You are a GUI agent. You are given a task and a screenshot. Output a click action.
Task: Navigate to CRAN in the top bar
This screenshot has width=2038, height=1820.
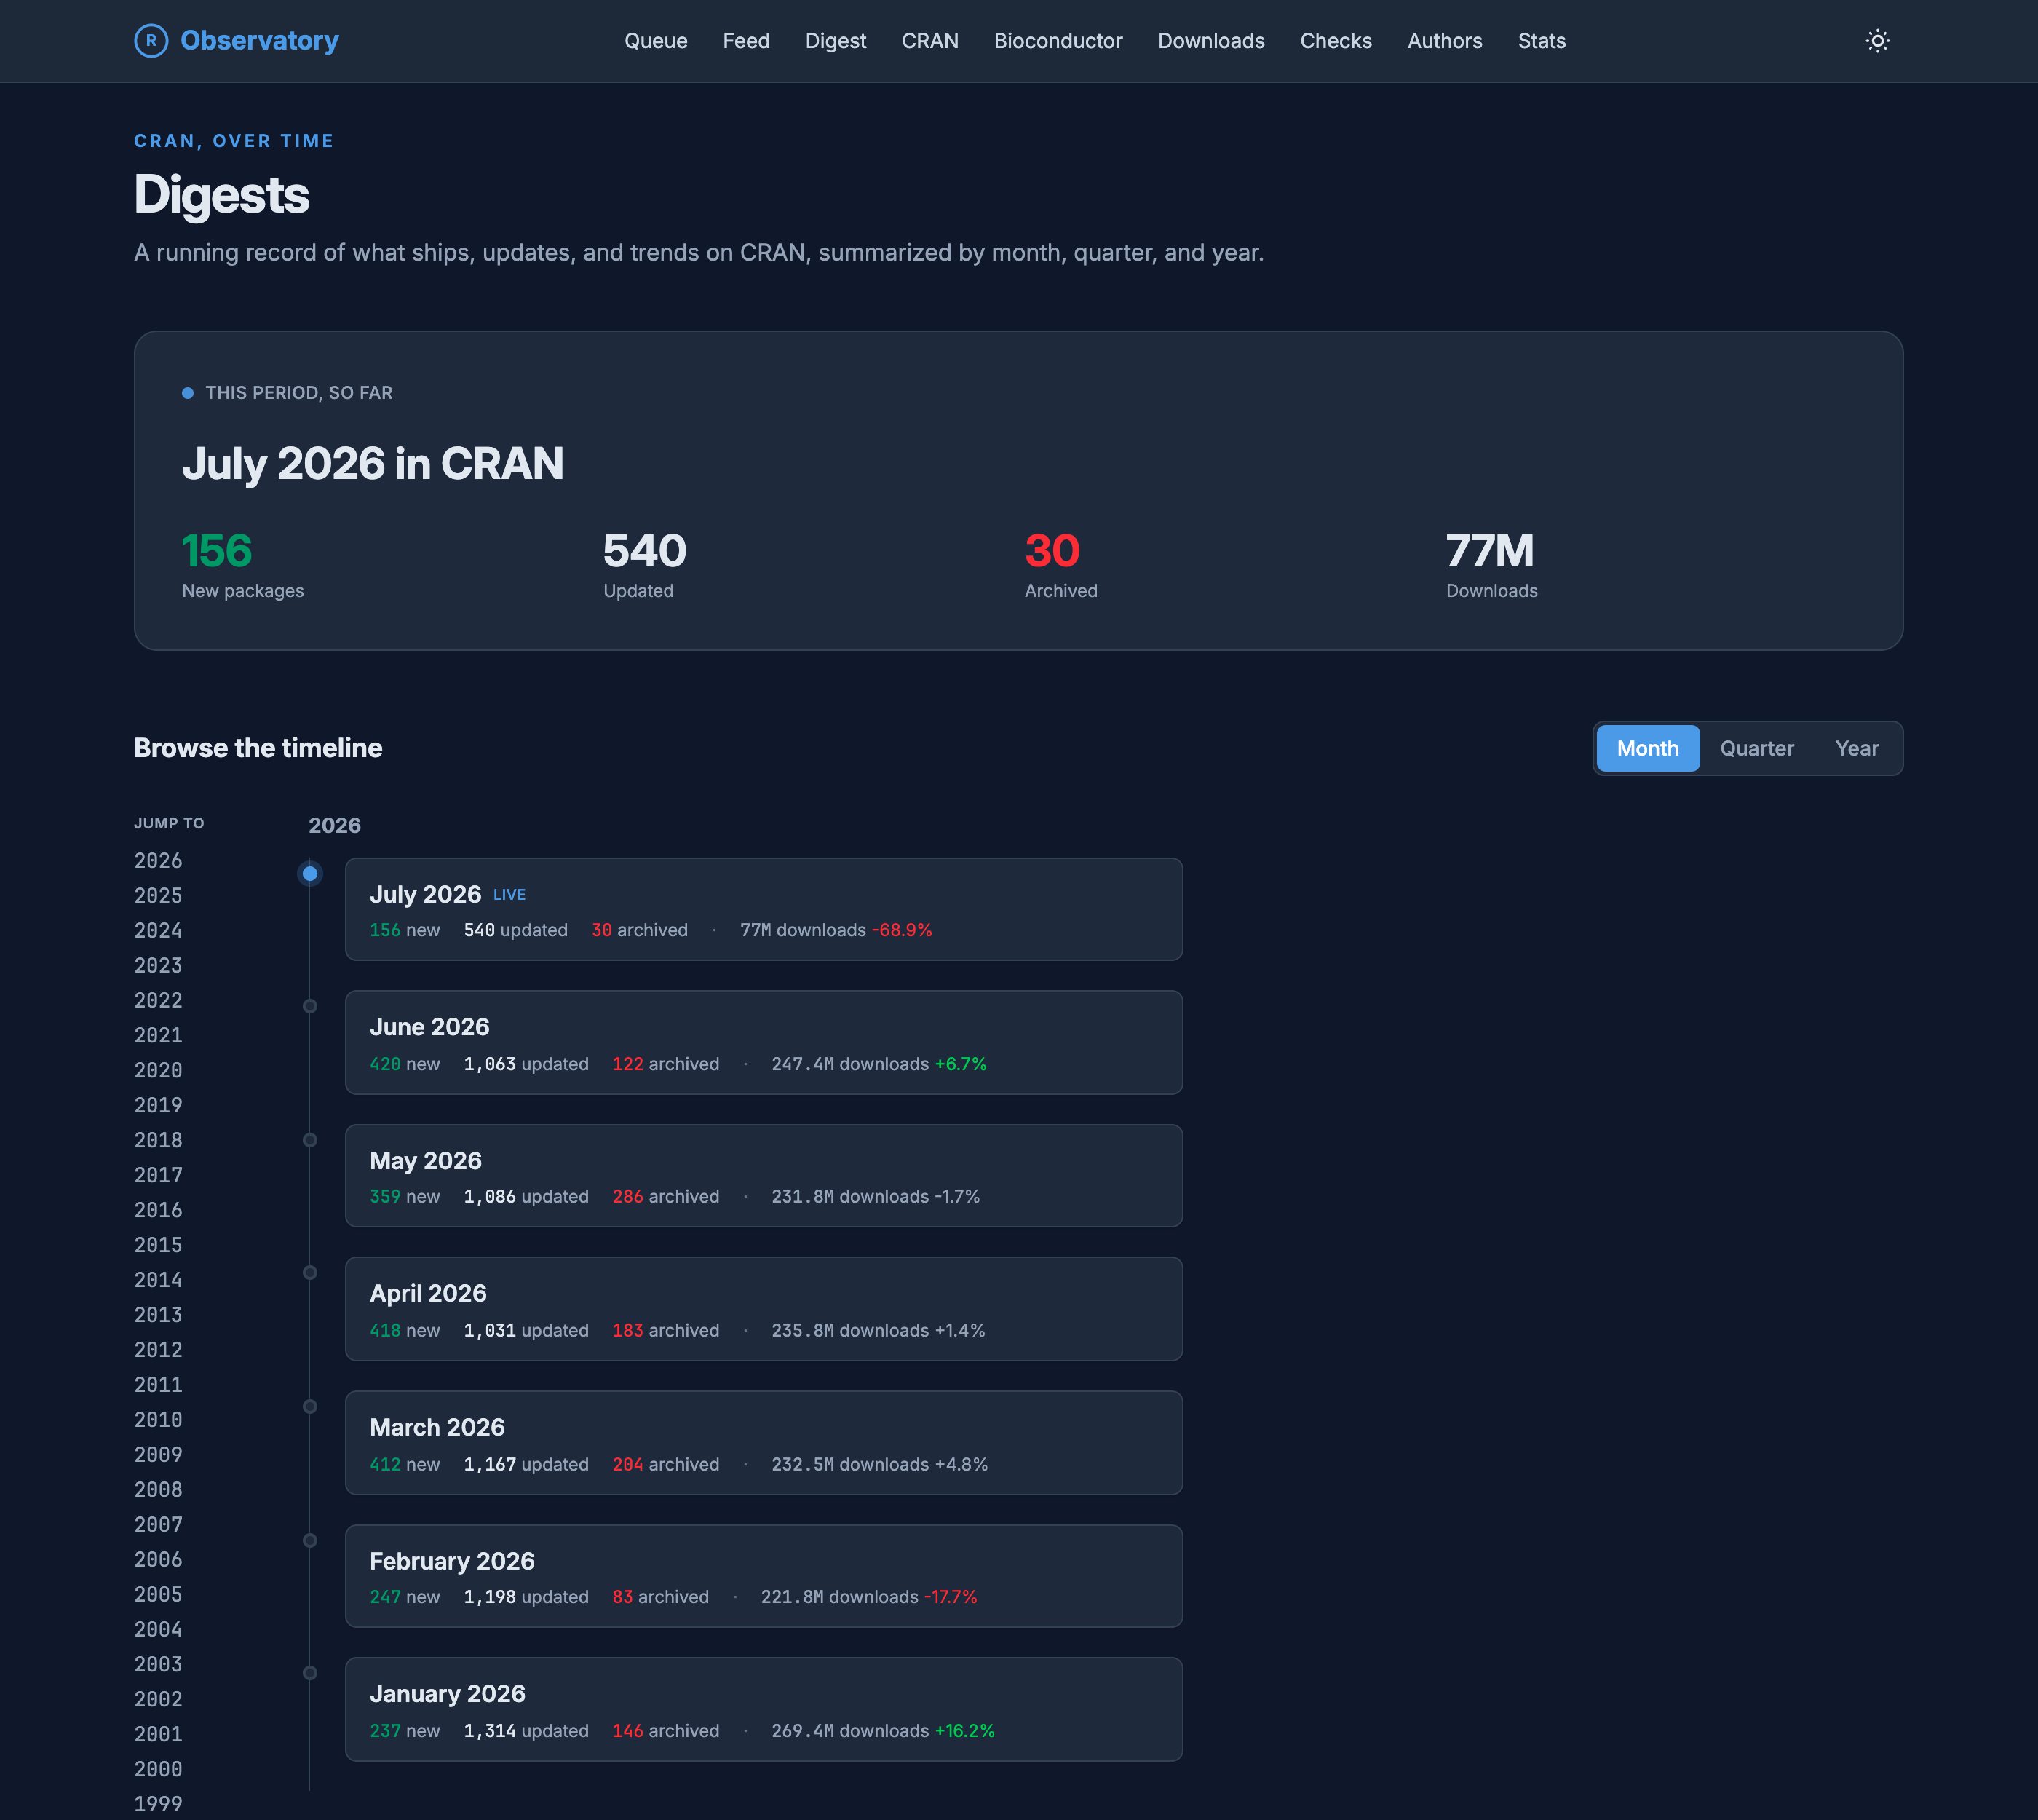(930, 41)
